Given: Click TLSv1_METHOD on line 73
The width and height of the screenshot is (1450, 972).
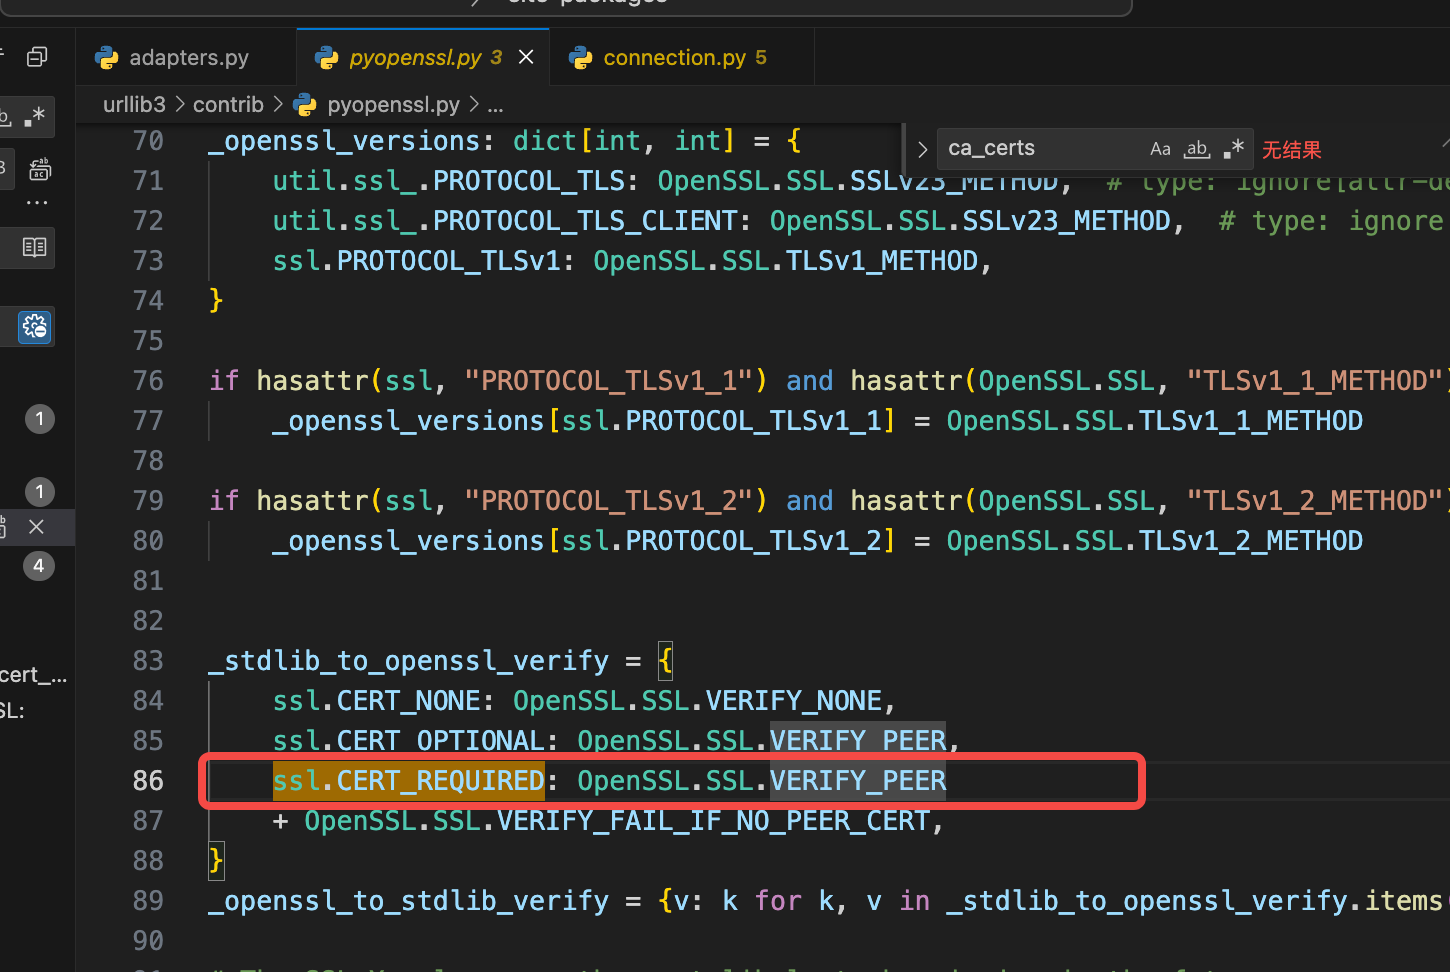Looking at the screenshot, I should [882, 261].
